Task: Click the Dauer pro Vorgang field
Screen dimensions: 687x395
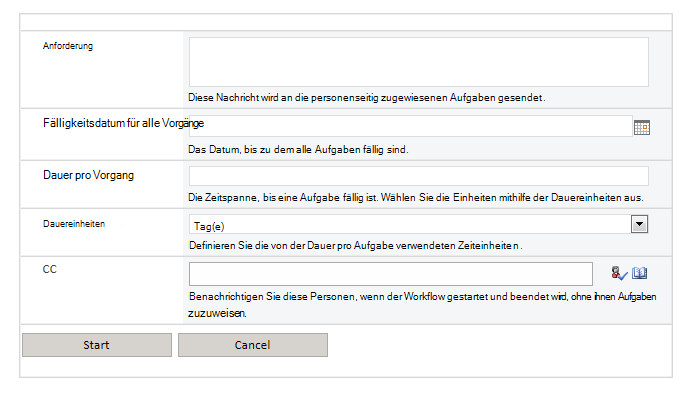Action: pyautogui.click(x=418, y=176)
